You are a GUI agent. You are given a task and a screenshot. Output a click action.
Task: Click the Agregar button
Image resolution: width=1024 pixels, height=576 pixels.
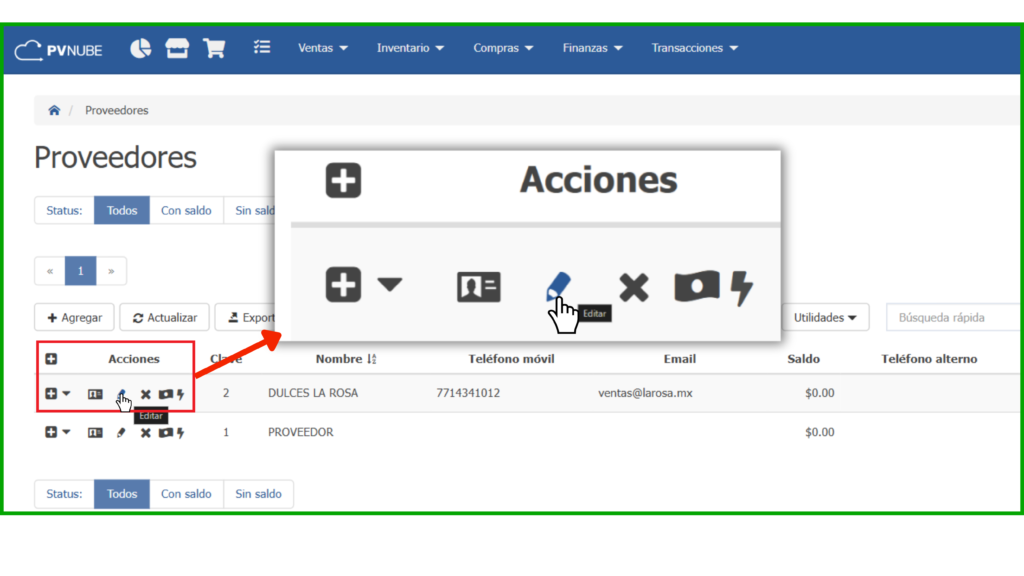pos(74,318)
